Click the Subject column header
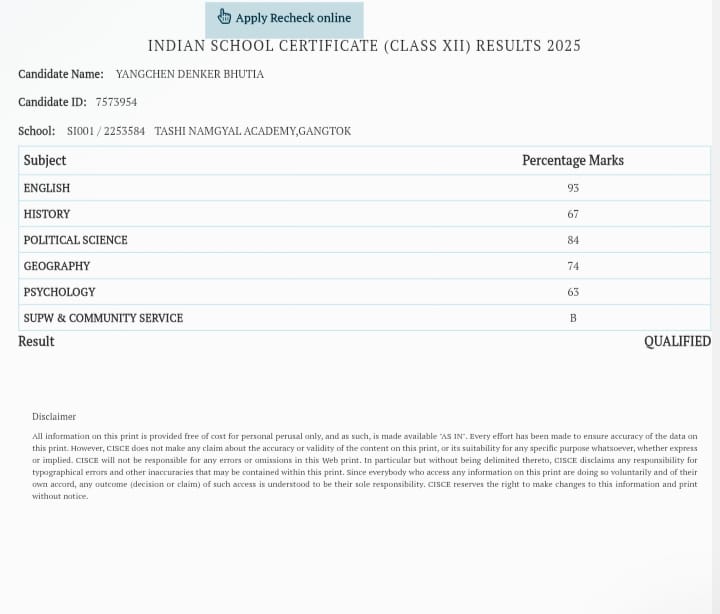The height and width of the screenshot is (614, 720). [x=45, y=160]
